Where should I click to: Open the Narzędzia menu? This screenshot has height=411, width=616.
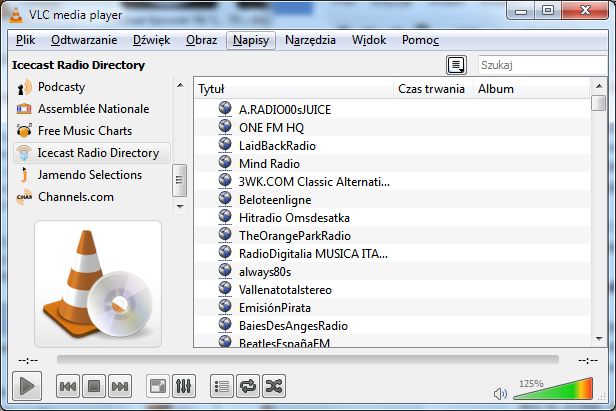(310, 40)
